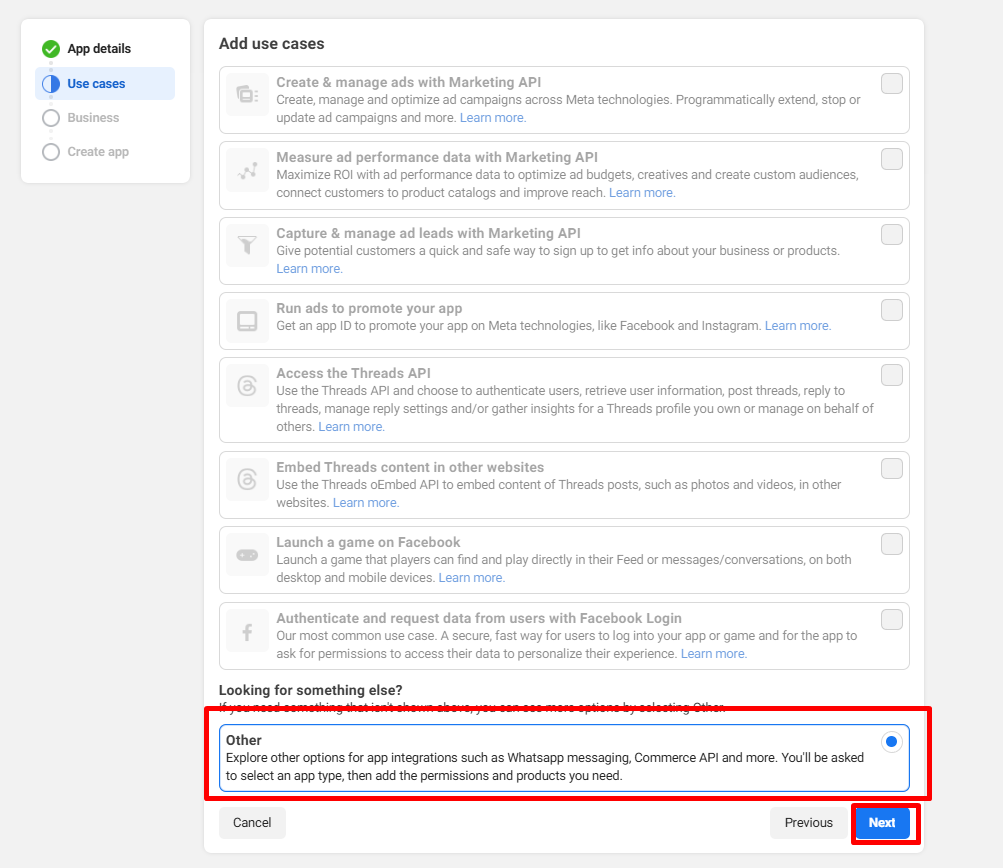Click the game controller icon

click(247, 555)
